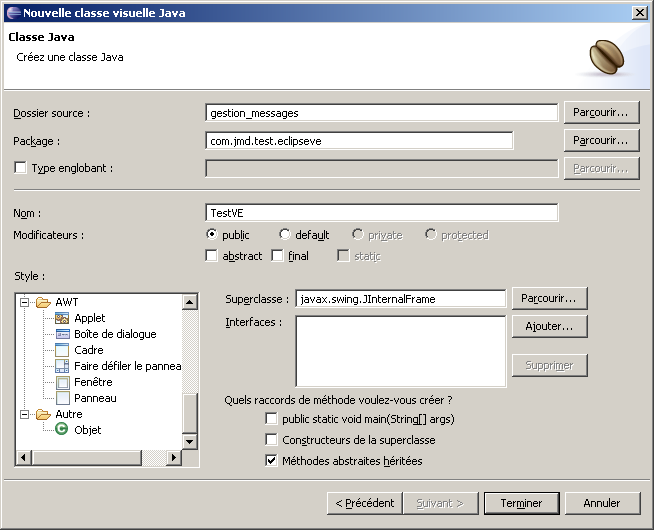This screenshot has width=654, height=530.
Task: Click Parcourir next to Dossier source
Action: pos(601,112)
